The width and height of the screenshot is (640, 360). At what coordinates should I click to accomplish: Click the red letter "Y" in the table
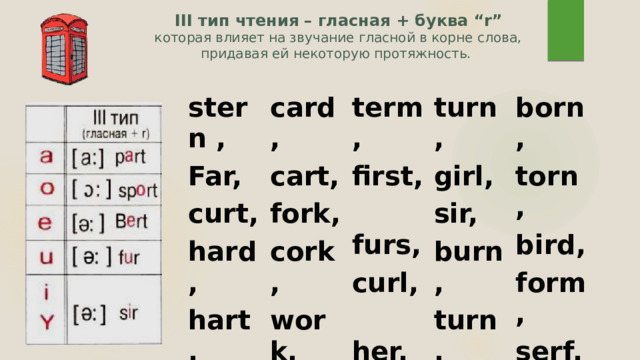coord(47,322)
